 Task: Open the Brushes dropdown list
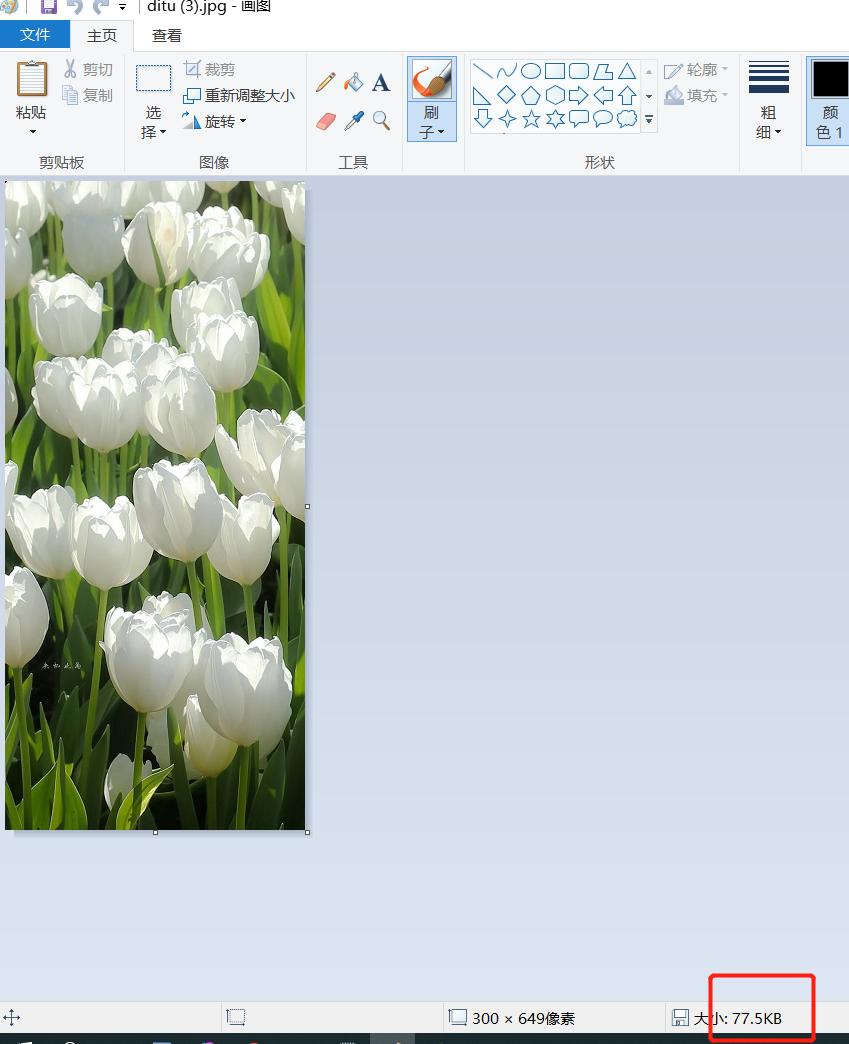pyautogui.click(x=431, y=131)
